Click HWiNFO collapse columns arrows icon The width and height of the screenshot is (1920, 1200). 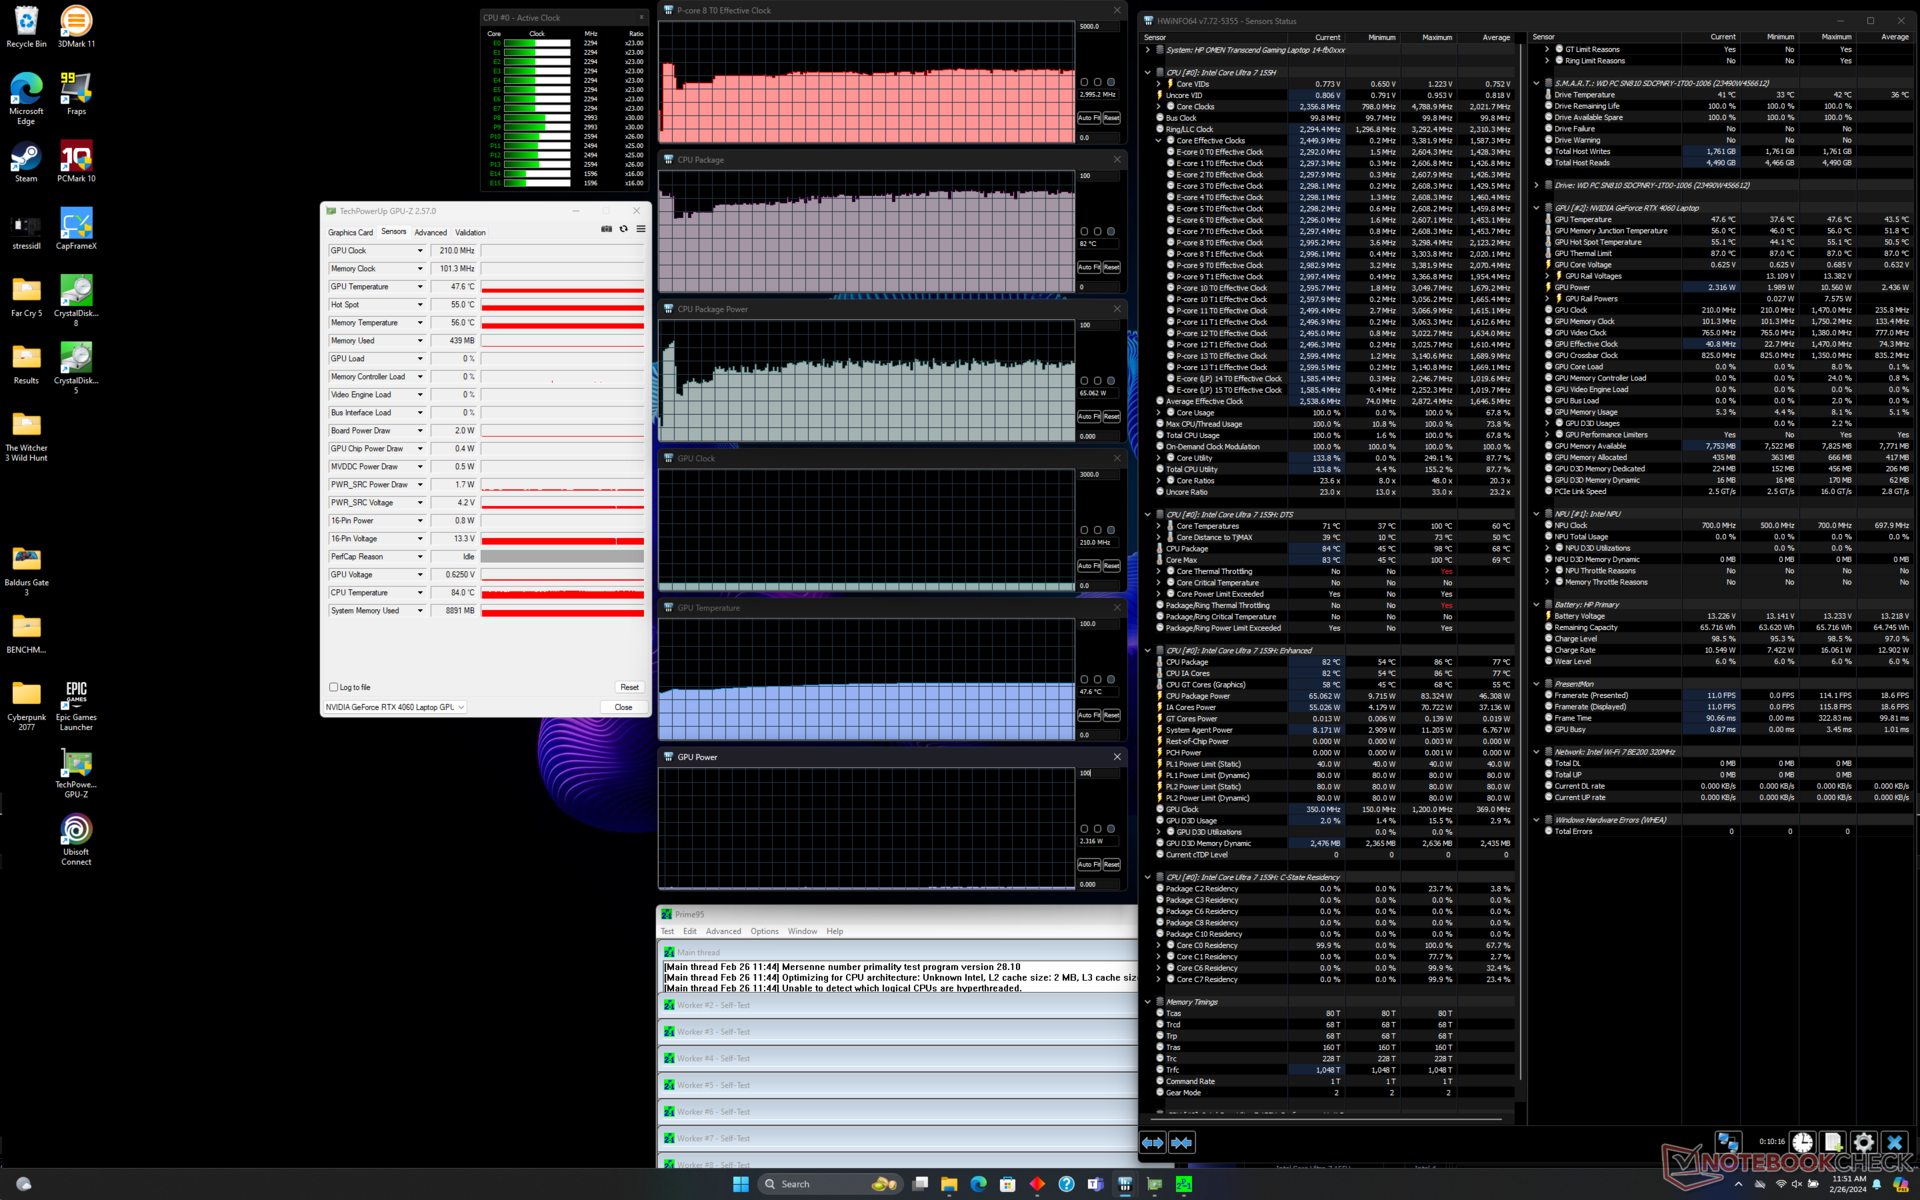pyautogui.click(x=1181, y=1142)
